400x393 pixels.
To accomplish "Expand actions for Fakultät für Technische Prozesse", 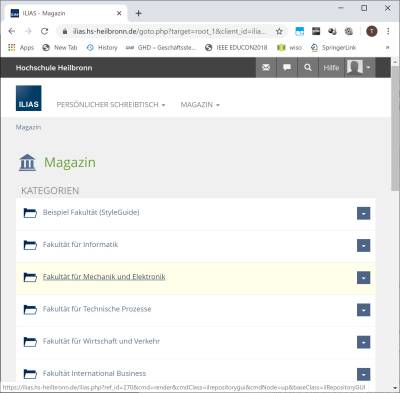I will (363, 310).
